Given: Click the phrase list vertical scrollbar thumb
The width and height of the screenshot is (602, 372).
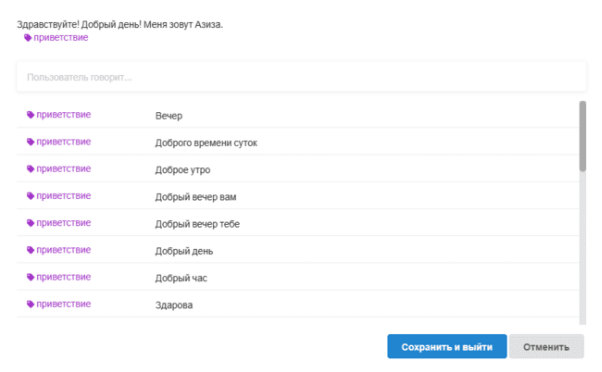Looking at the screenshot, I should click(583, 136).
